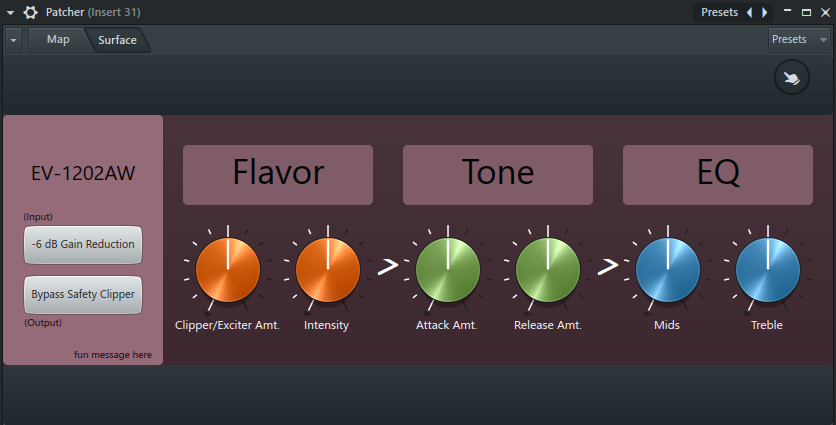Click the Intensity orange knob
Screen dimensions: 836x425
[327, 269]
